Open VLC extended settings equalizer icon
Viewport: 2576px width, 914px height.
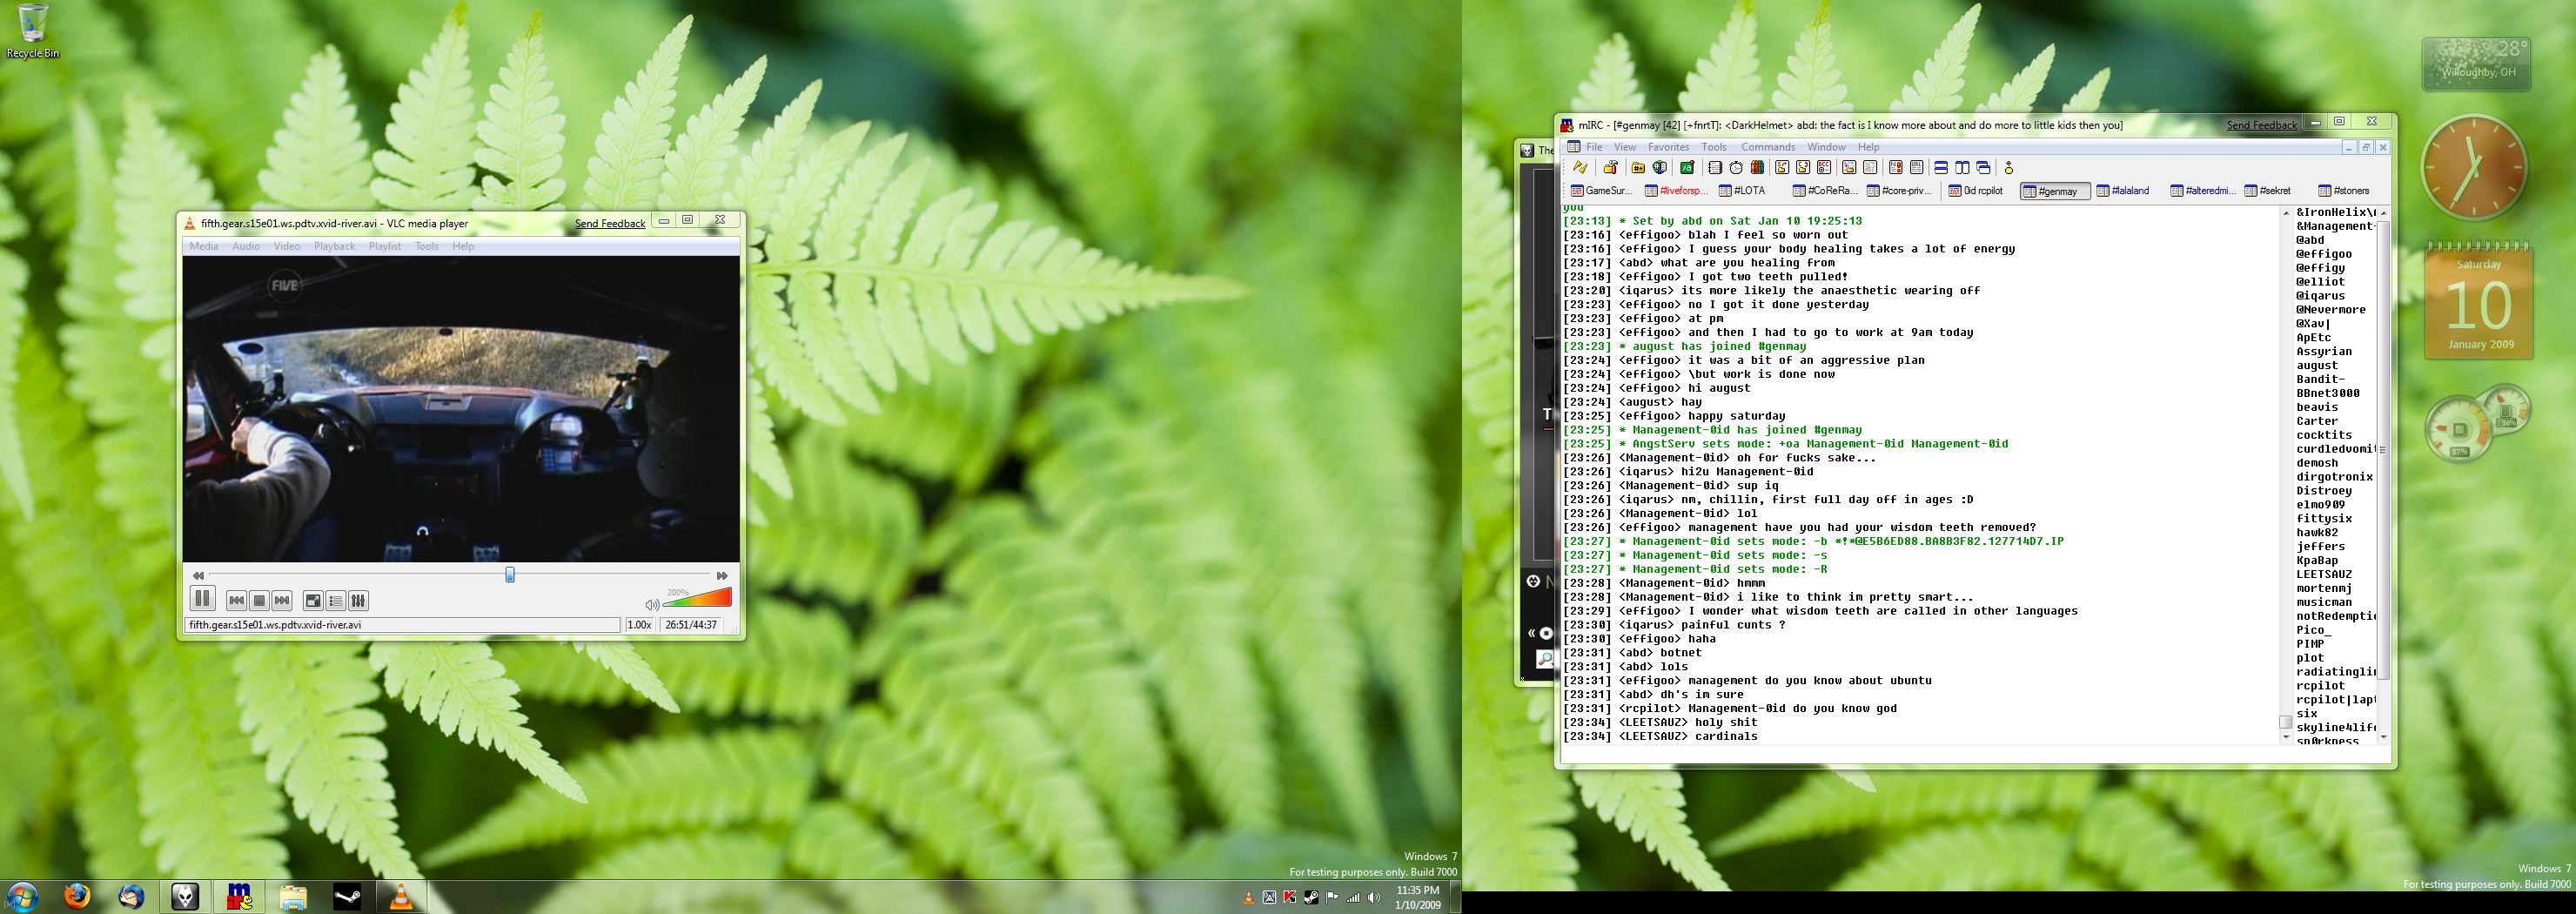(359, 600)
